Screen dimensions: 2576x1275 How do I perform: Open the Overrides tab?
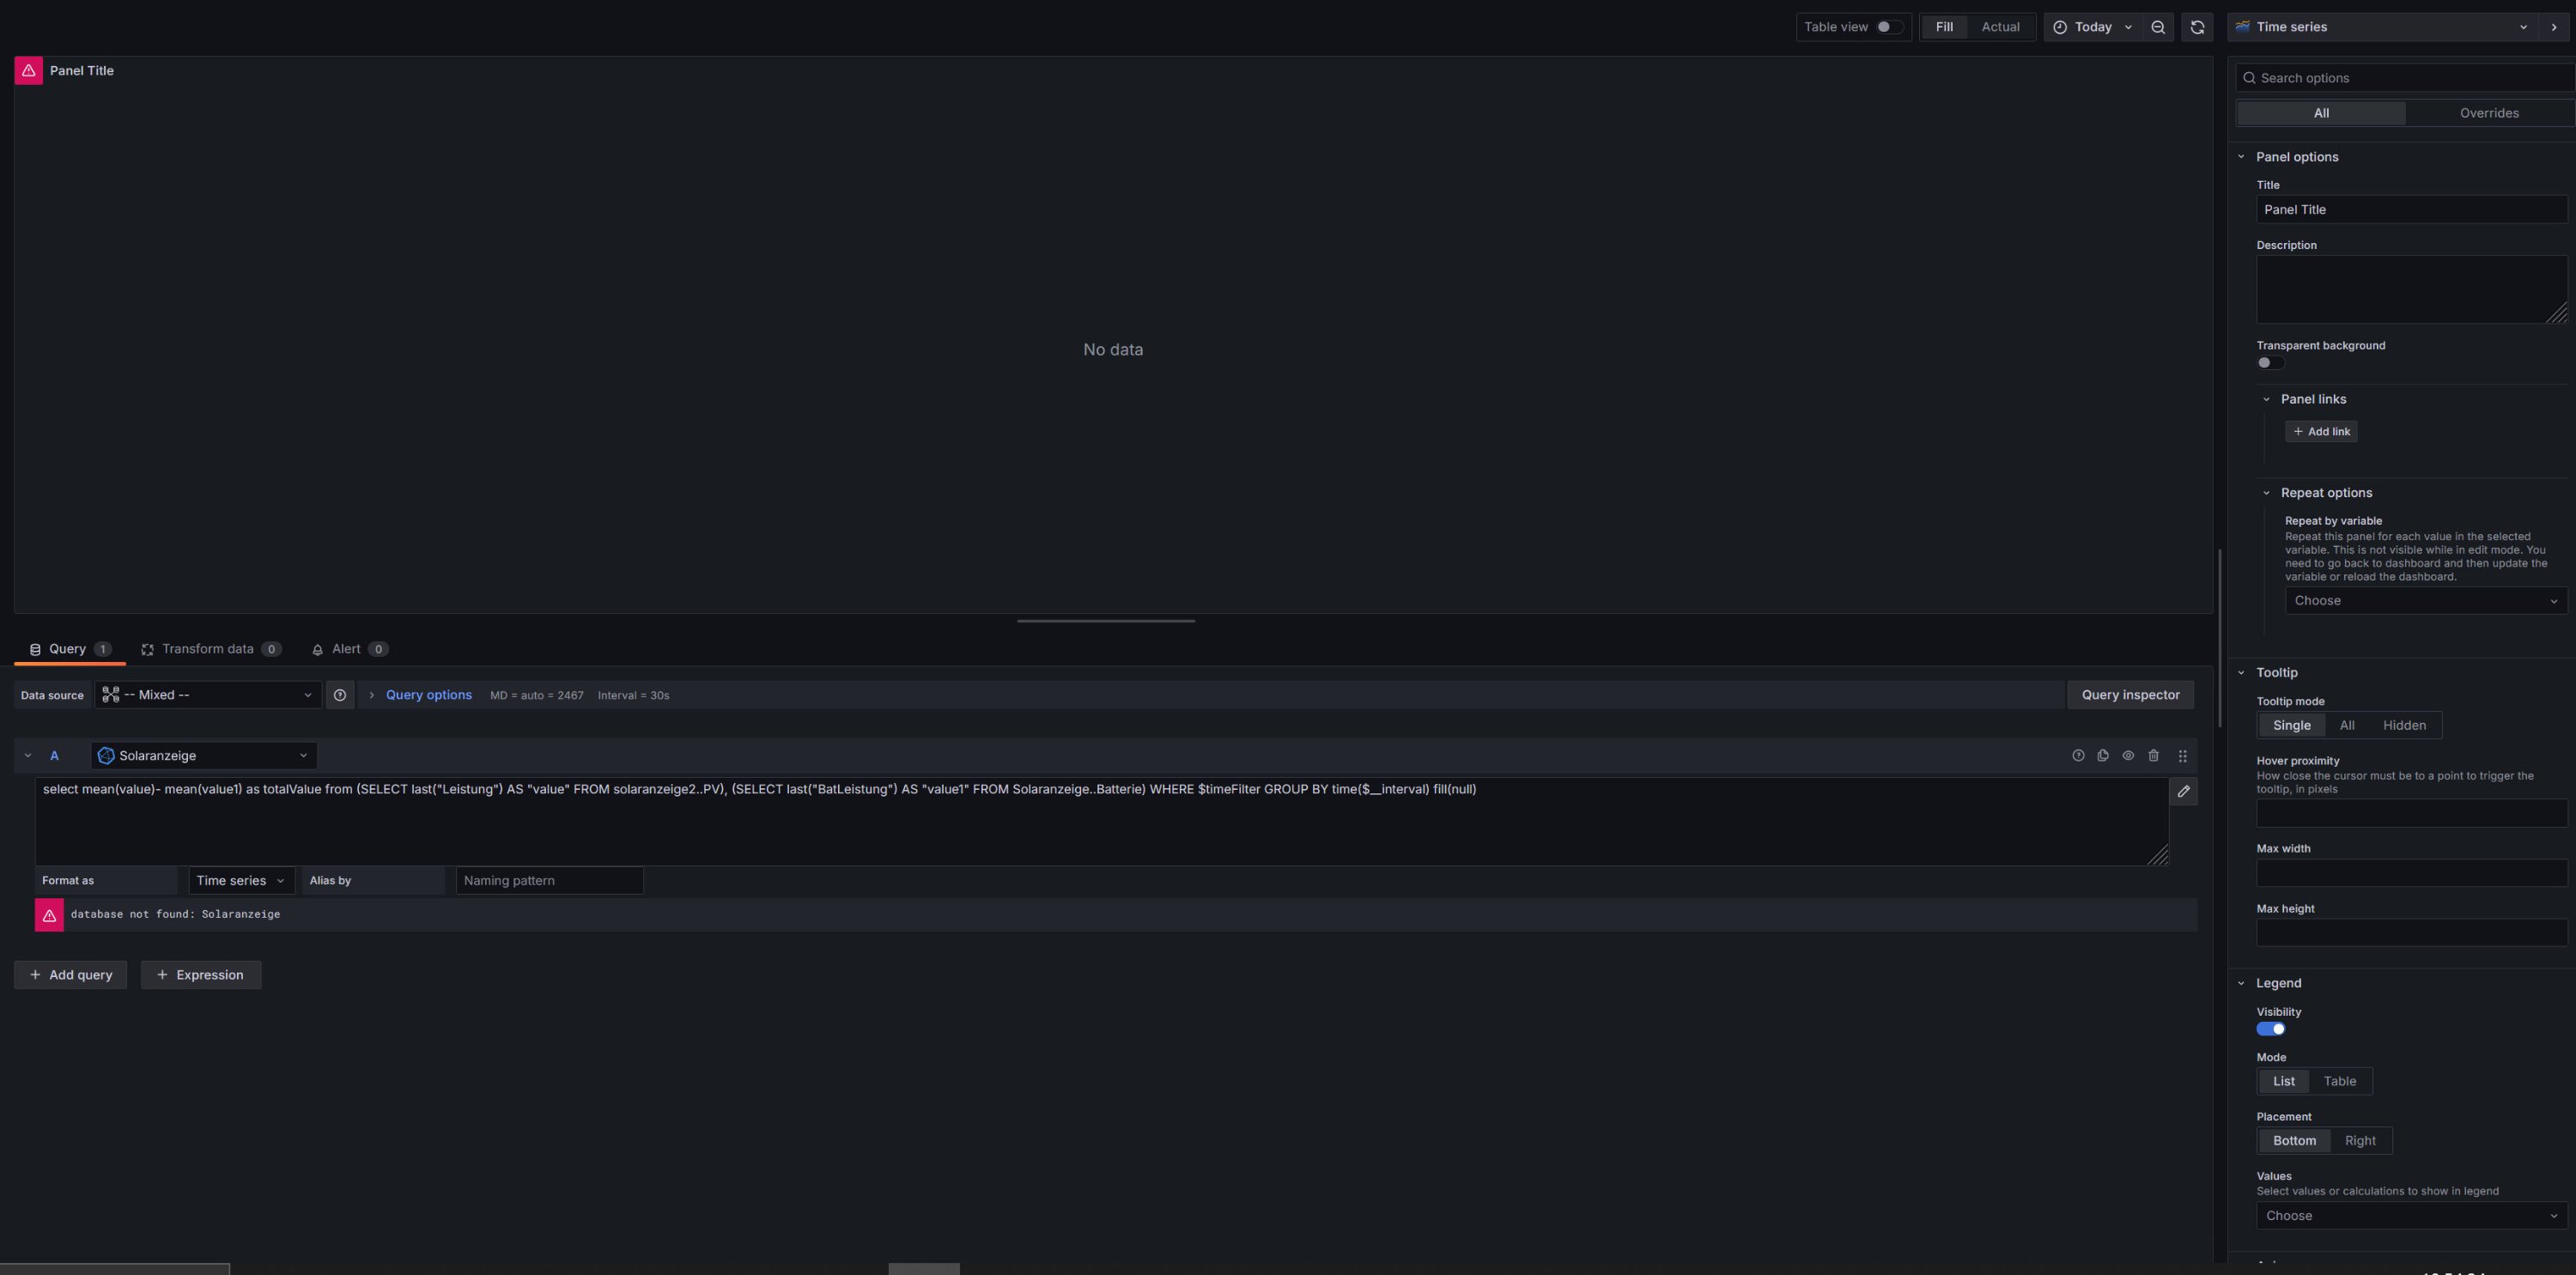(x=2488, y=113)
